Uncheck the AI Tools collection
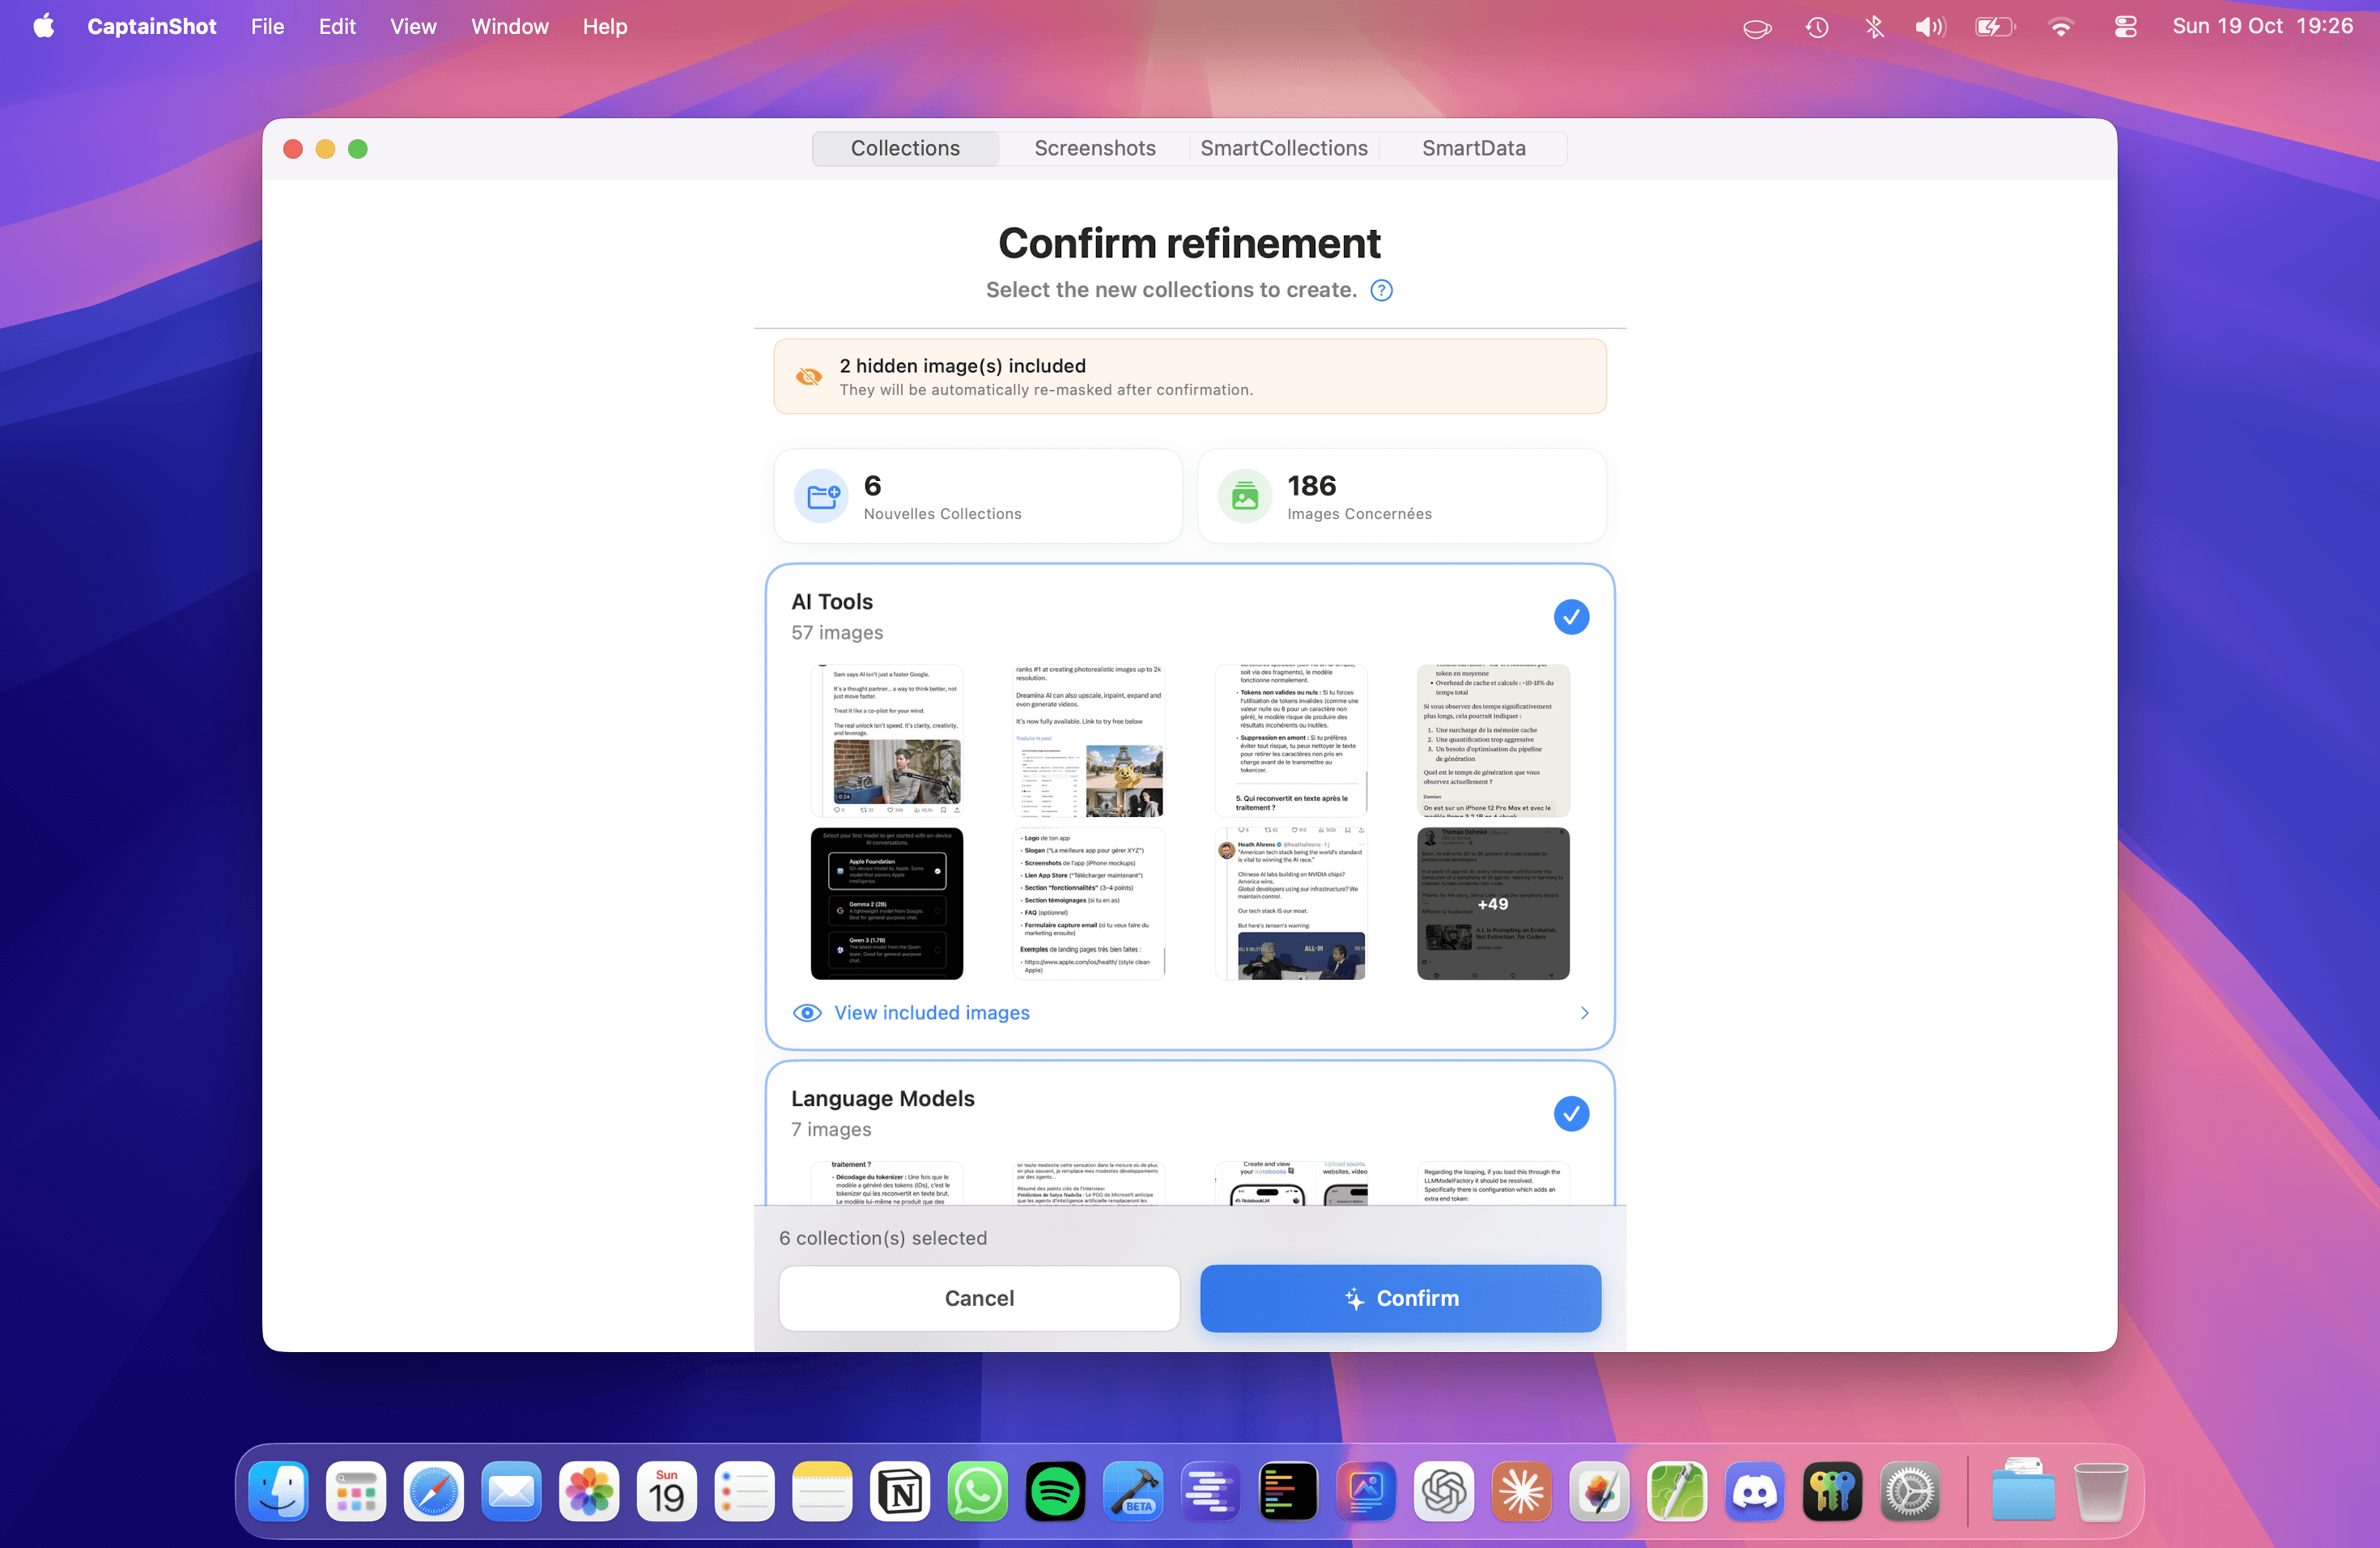This screenshot has width=2380, height=1548. (1571, 617)
